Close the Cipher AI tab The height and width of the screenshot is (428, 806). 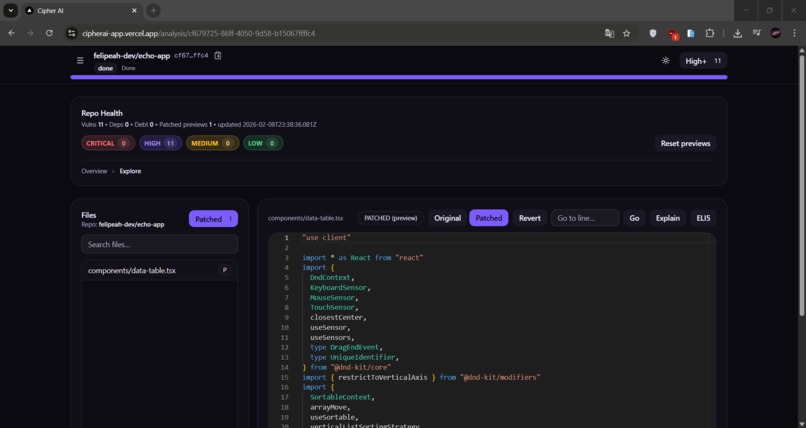[x=134, y=10]
